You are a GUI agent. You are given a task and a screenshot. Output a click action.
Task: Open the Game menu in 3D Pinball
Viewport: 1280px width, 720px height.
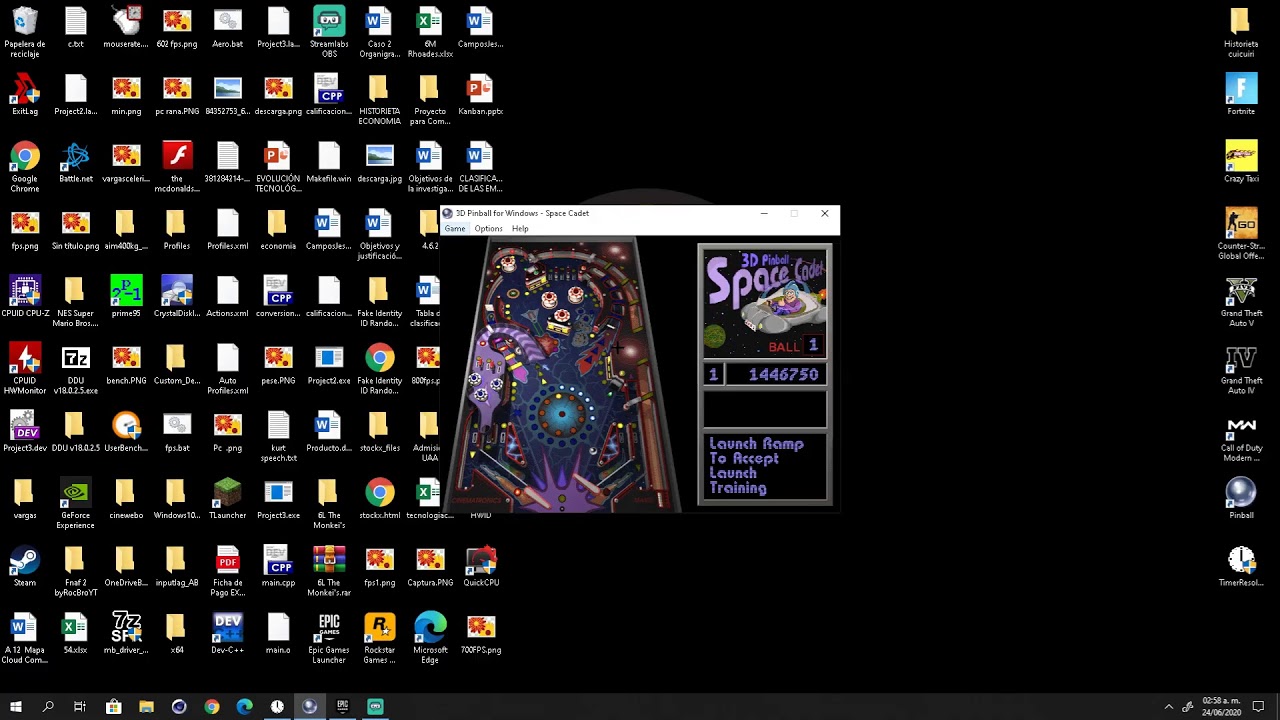click(454, 229)
